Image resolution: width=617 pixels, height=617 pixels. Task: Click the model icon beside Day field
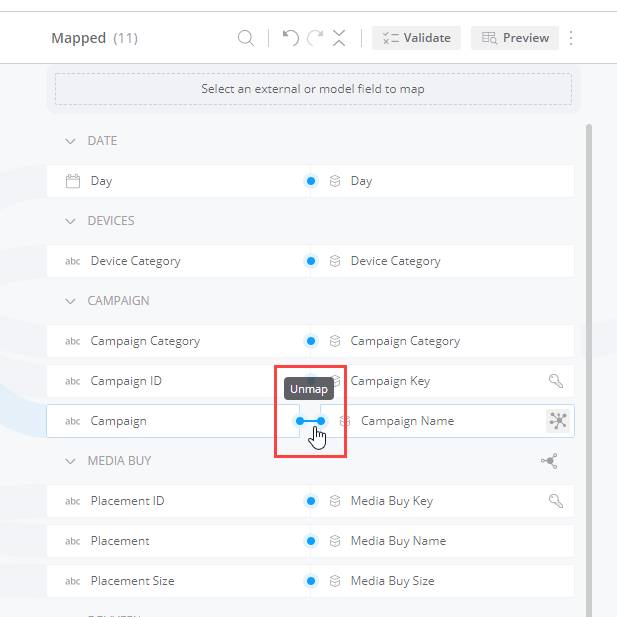coord(335,181)
